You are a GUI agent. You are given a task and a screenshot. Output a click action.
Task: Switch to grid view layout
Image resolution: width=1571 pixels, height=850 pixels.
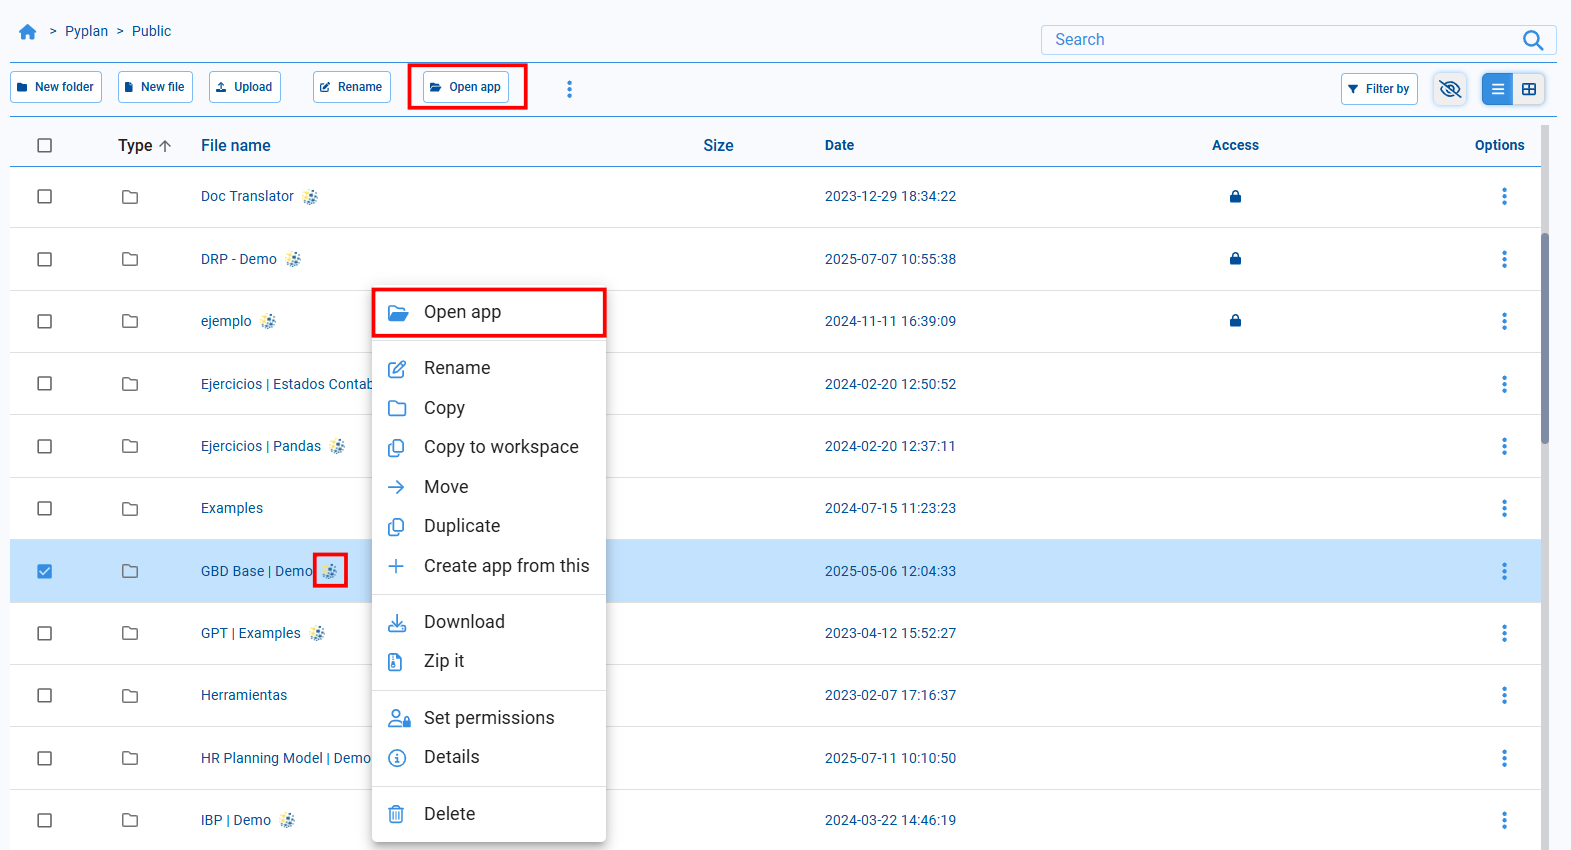click(1528, 89)
